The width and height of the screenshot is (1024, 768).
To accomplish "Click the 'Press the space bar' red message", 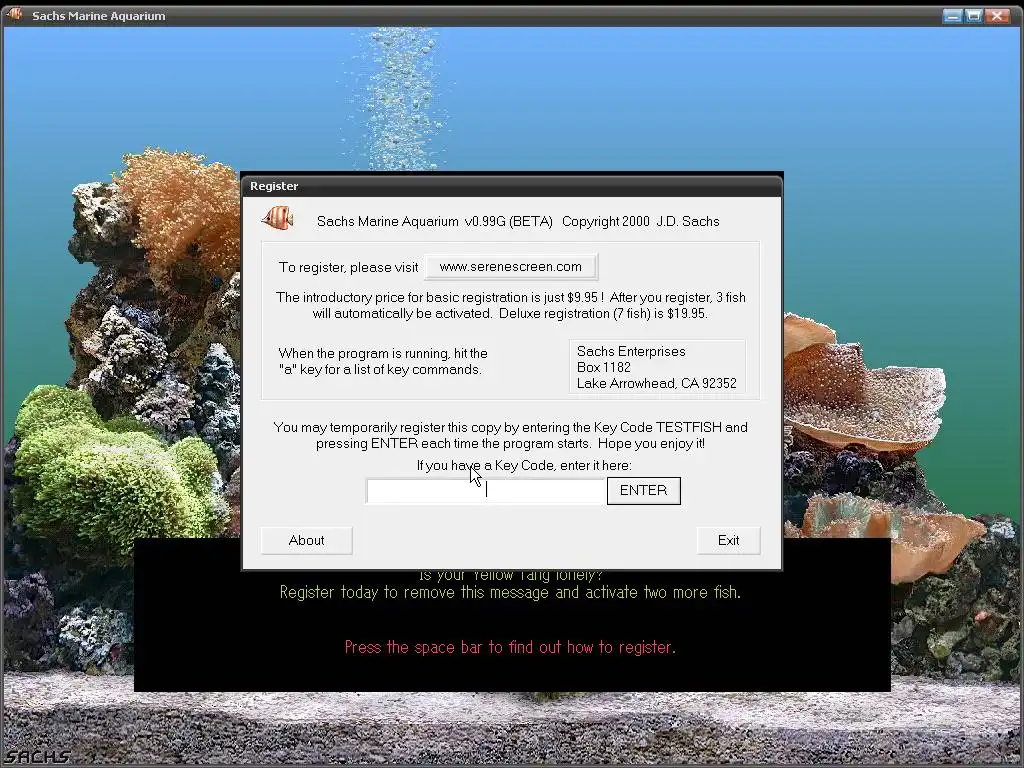I will pos(510,647).
